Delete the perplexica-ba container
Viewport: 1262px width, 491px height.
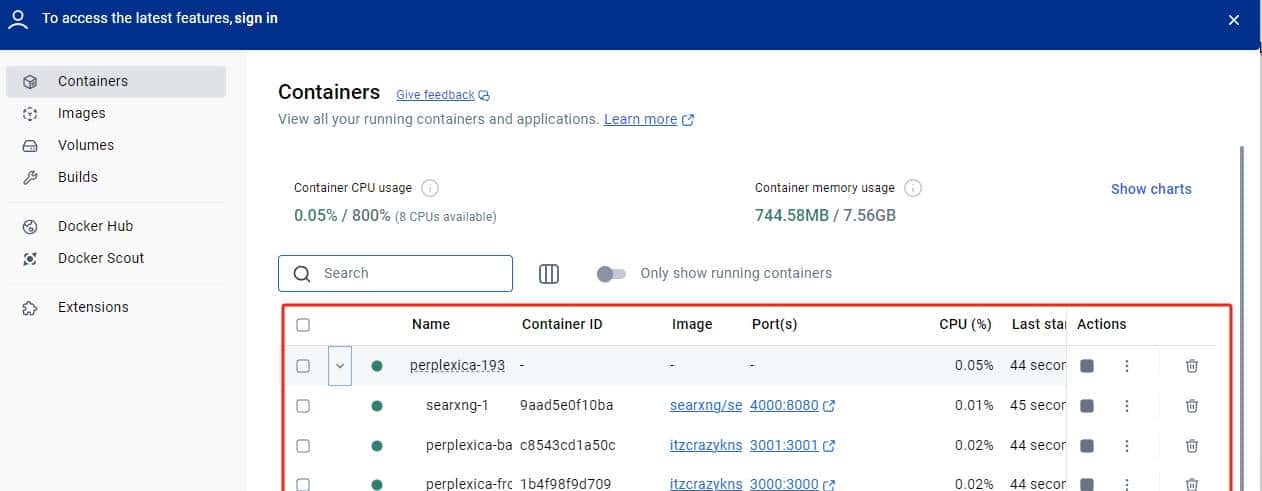pyautogui.click(x=1192, y=445)
